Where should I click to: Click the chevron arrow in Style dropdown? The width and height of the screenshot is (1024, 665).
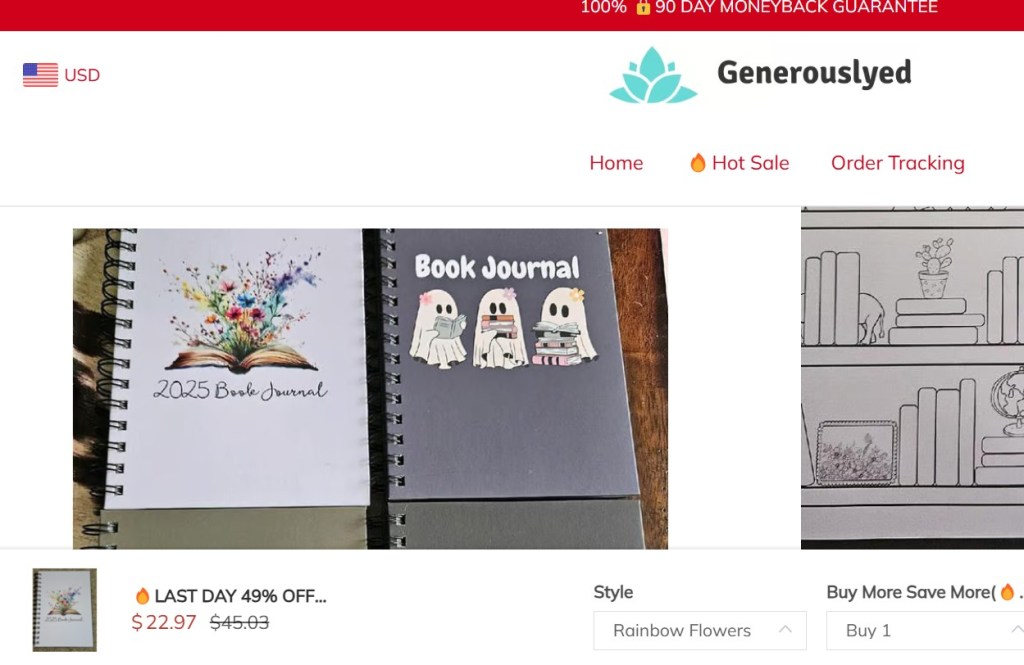785,630
